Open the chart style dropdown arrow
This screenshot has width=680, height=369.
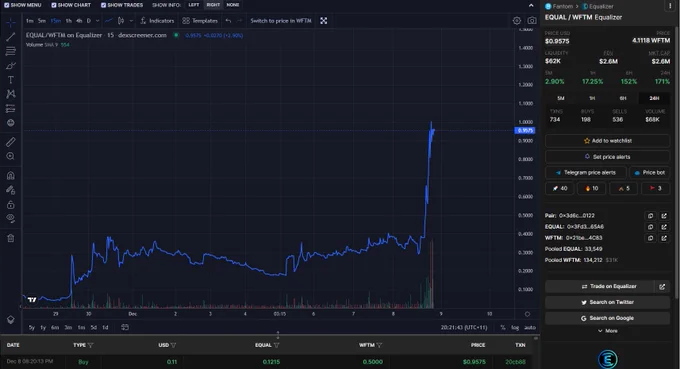[131, 21]
